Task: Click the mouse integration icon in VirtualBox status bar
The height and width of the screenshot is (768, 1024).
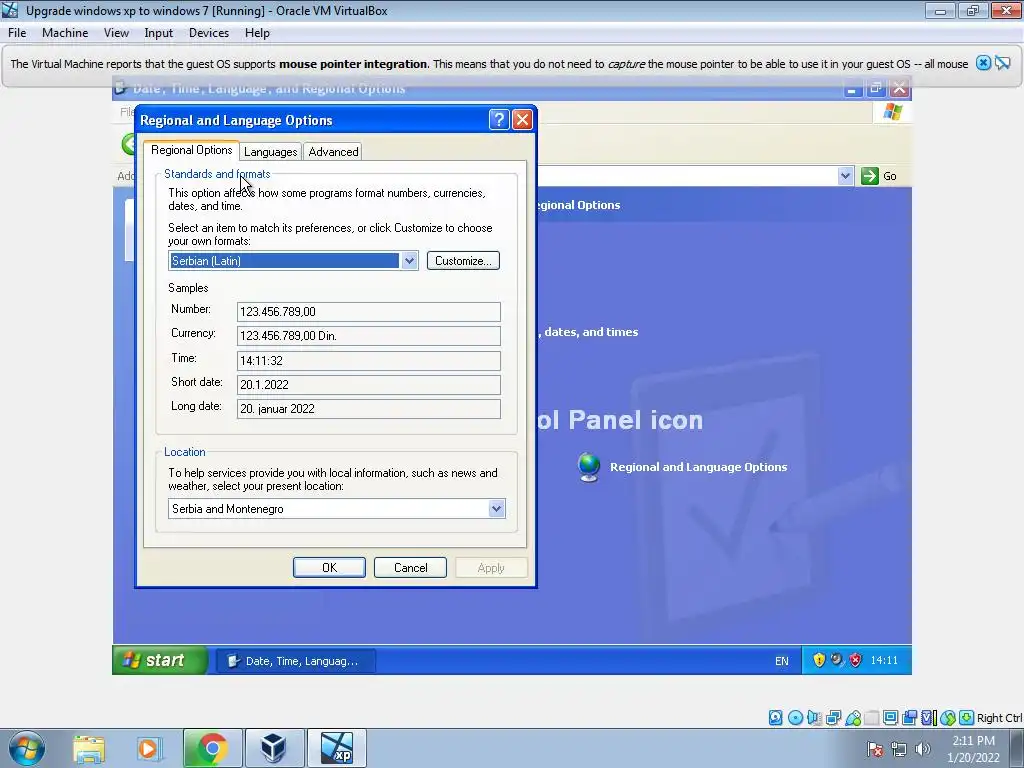Action: pyautogui.click(x=948, y=718)
